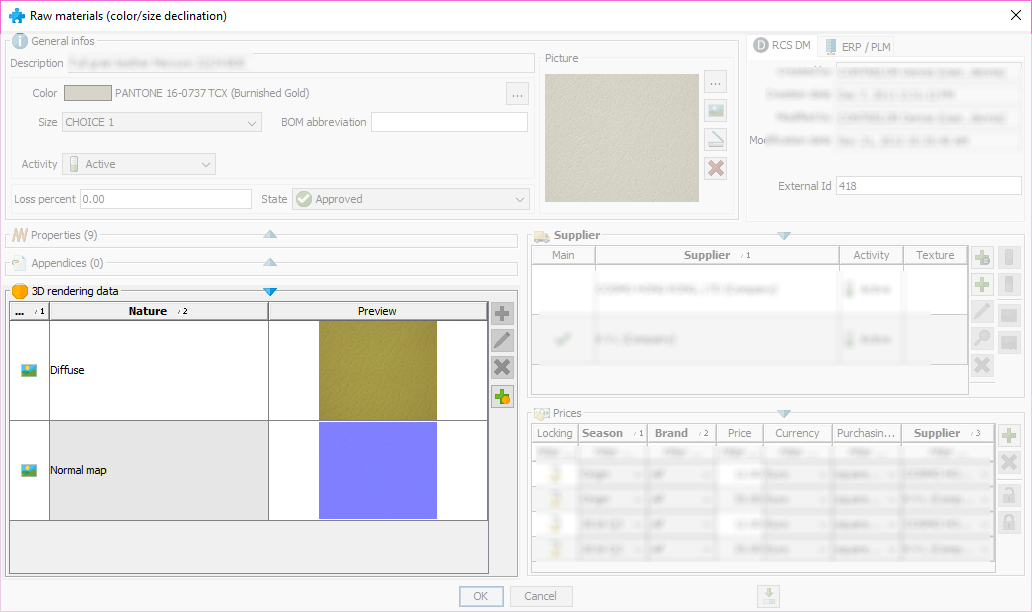Screen dimensions: 1032x612
Task: Remove selected 3D rendering data entry
Action: point(502,367)
